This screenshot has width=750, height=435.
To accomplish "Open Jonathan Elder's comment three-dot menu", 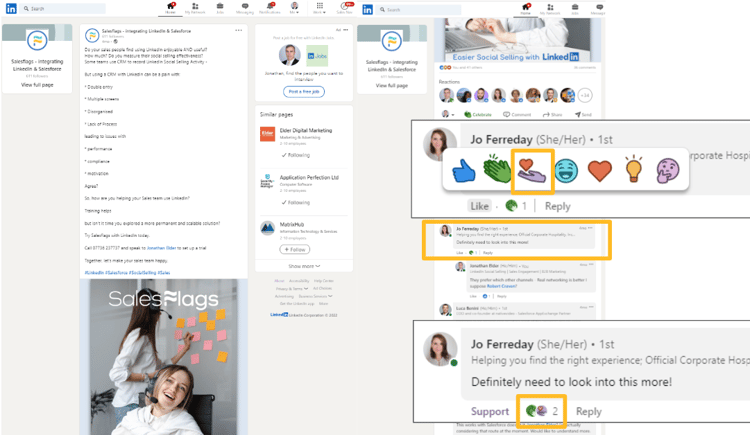I will point(591,264).
